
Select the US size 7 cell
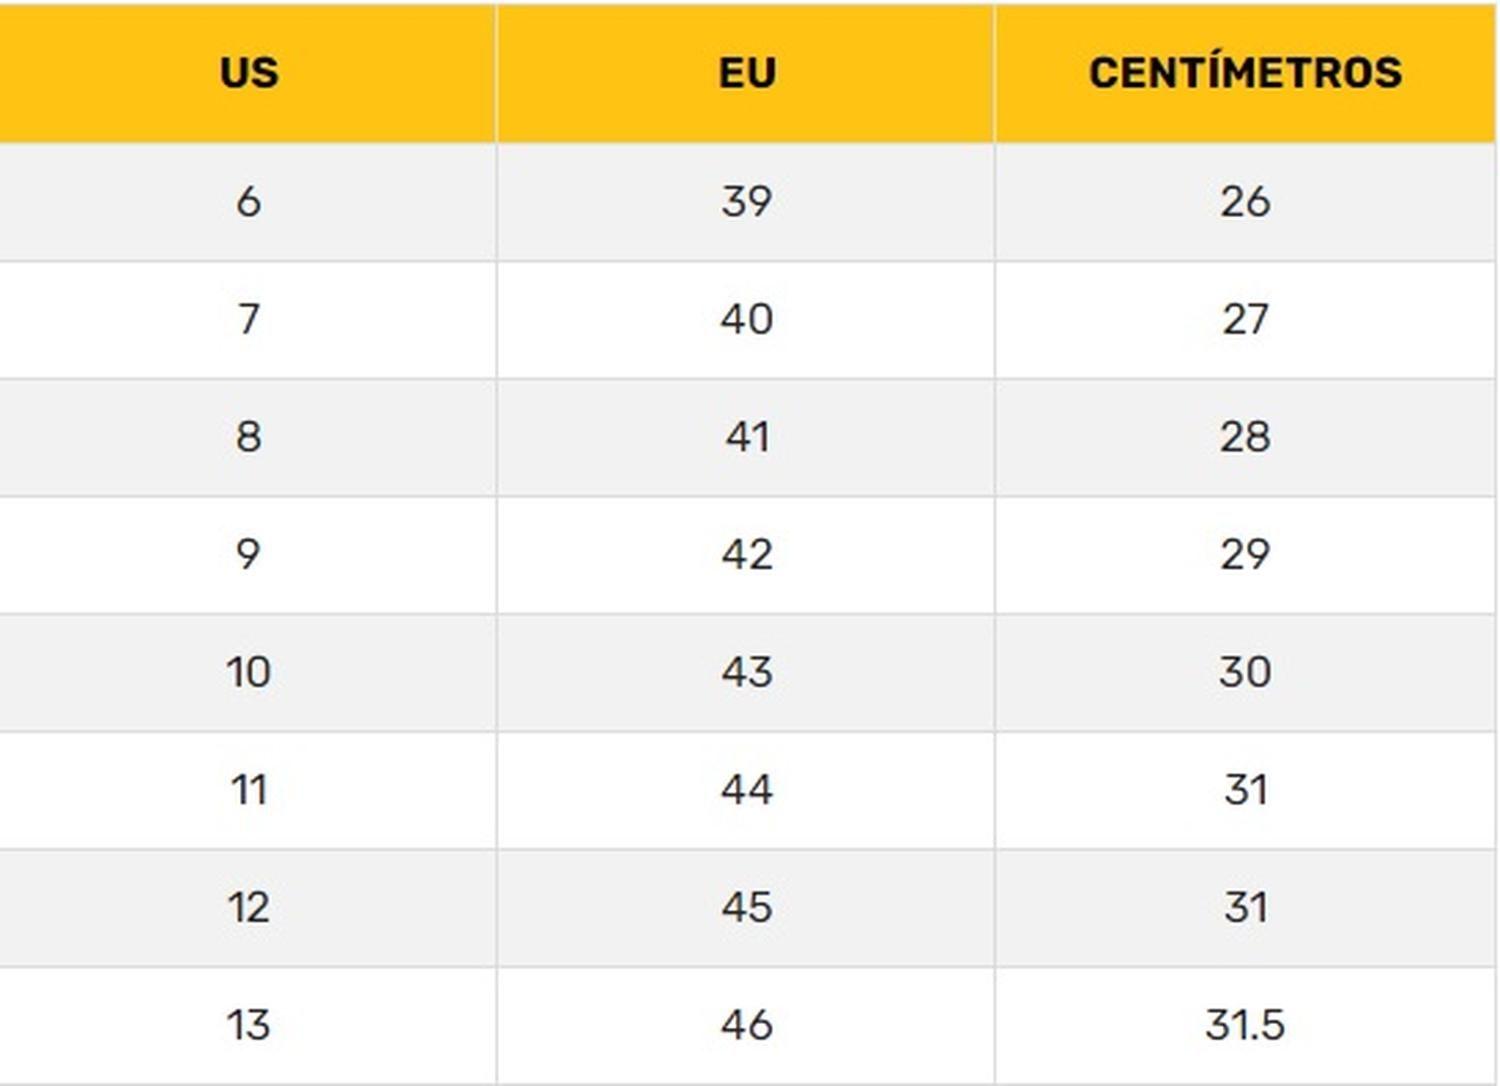248,319
